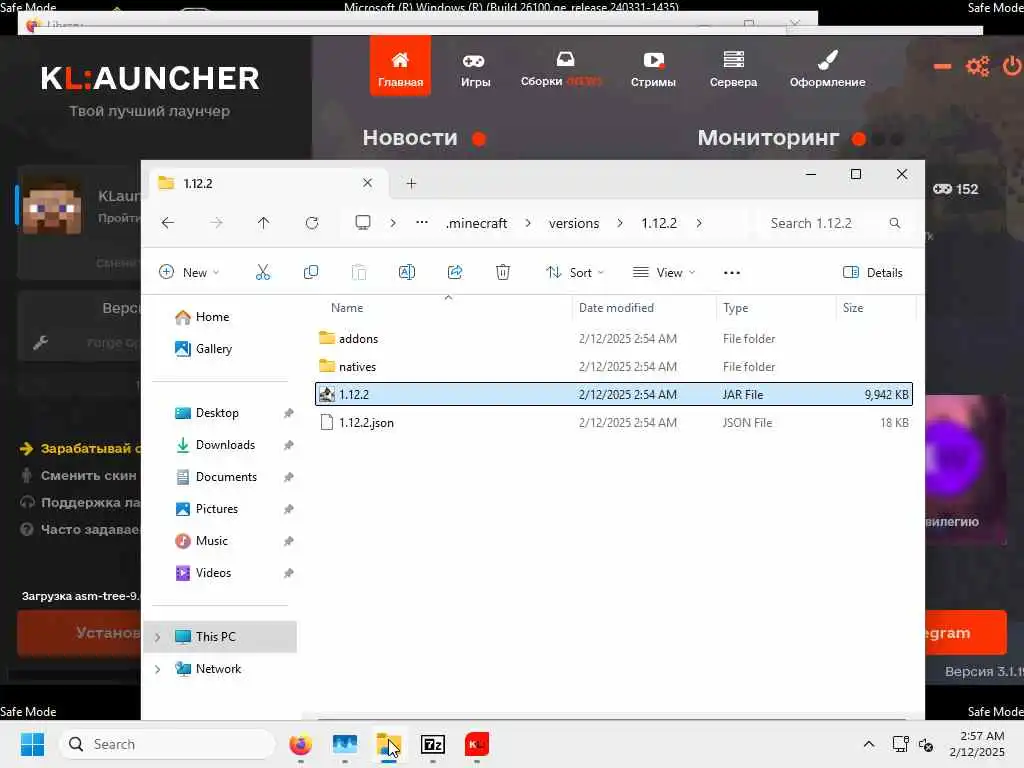The height and width of the screenshot is (768, 1024).
Task: Open Сборки tab in KLauncher
Action: [x=561, y=70]
